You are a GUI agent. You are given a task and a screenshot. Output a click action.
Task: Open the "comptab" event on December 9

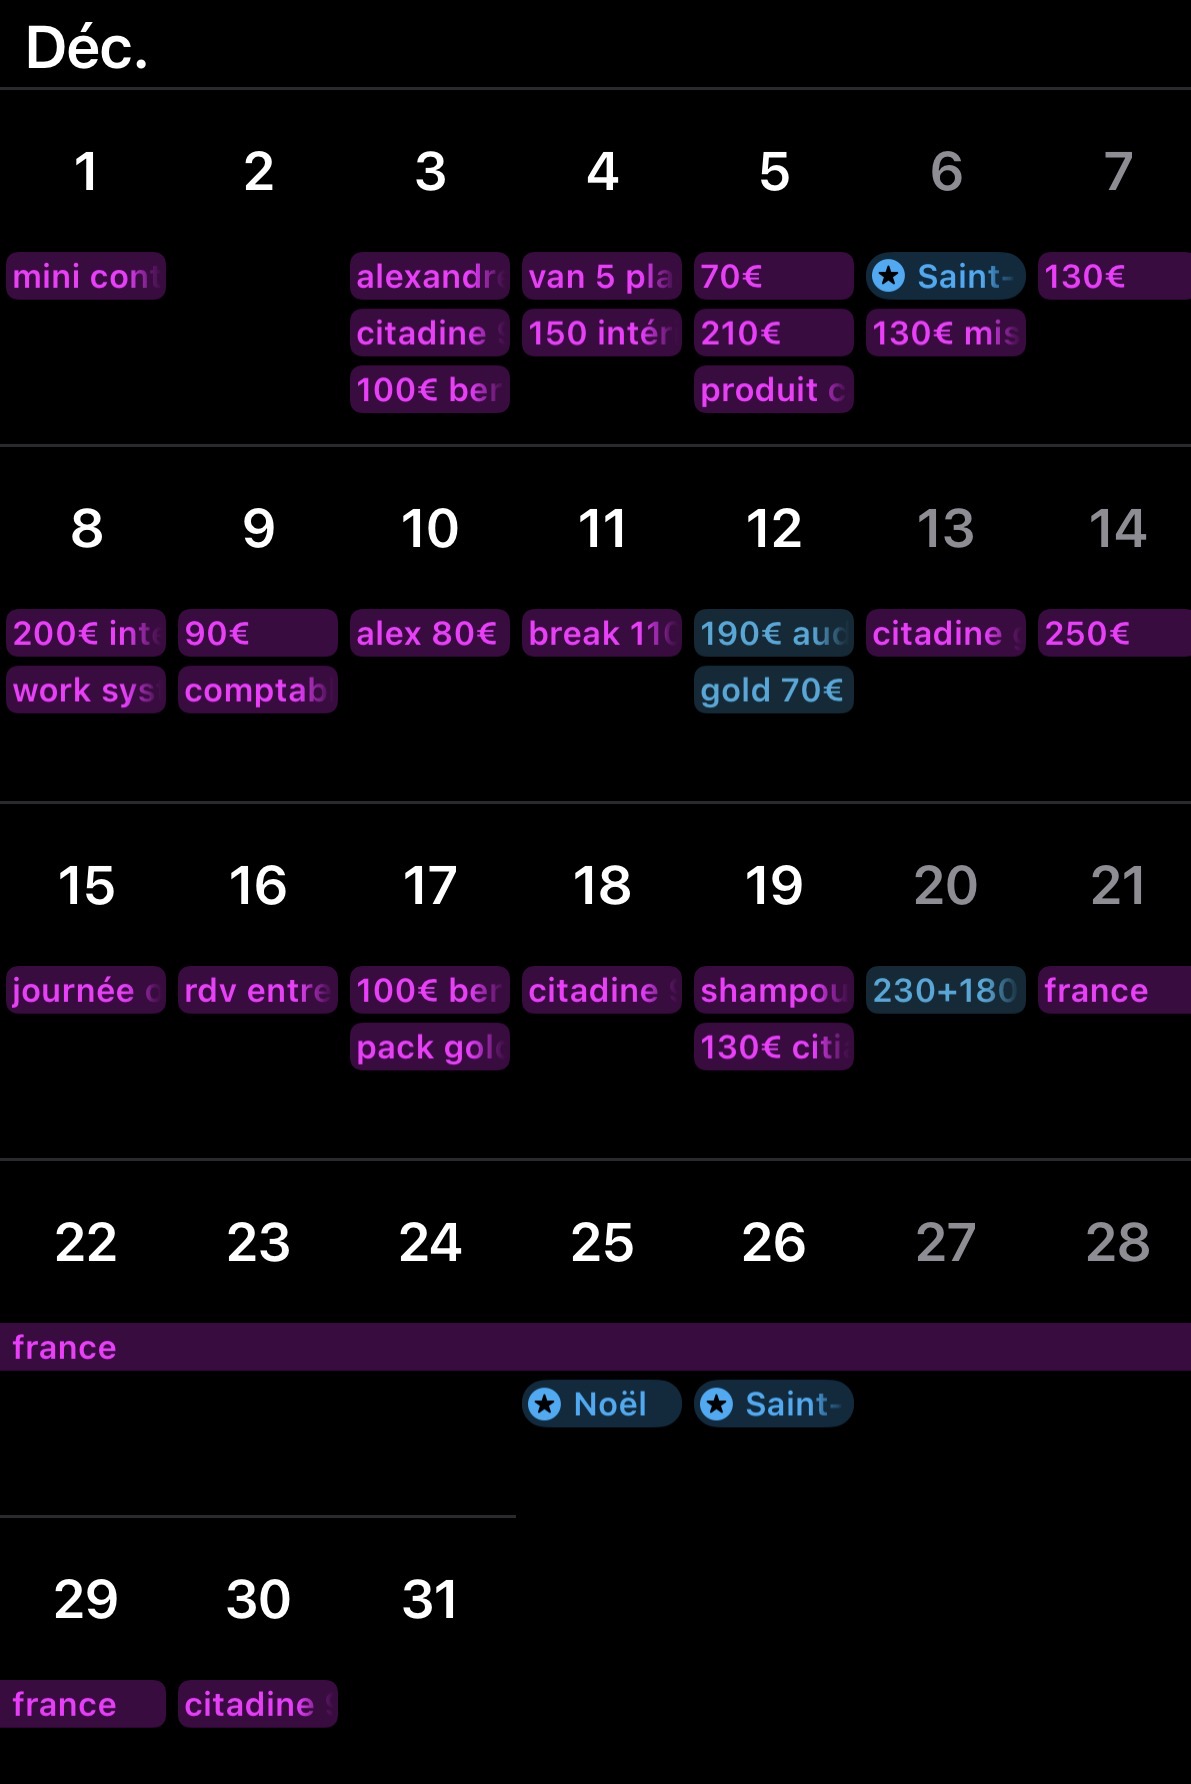[x=257, y=690]
